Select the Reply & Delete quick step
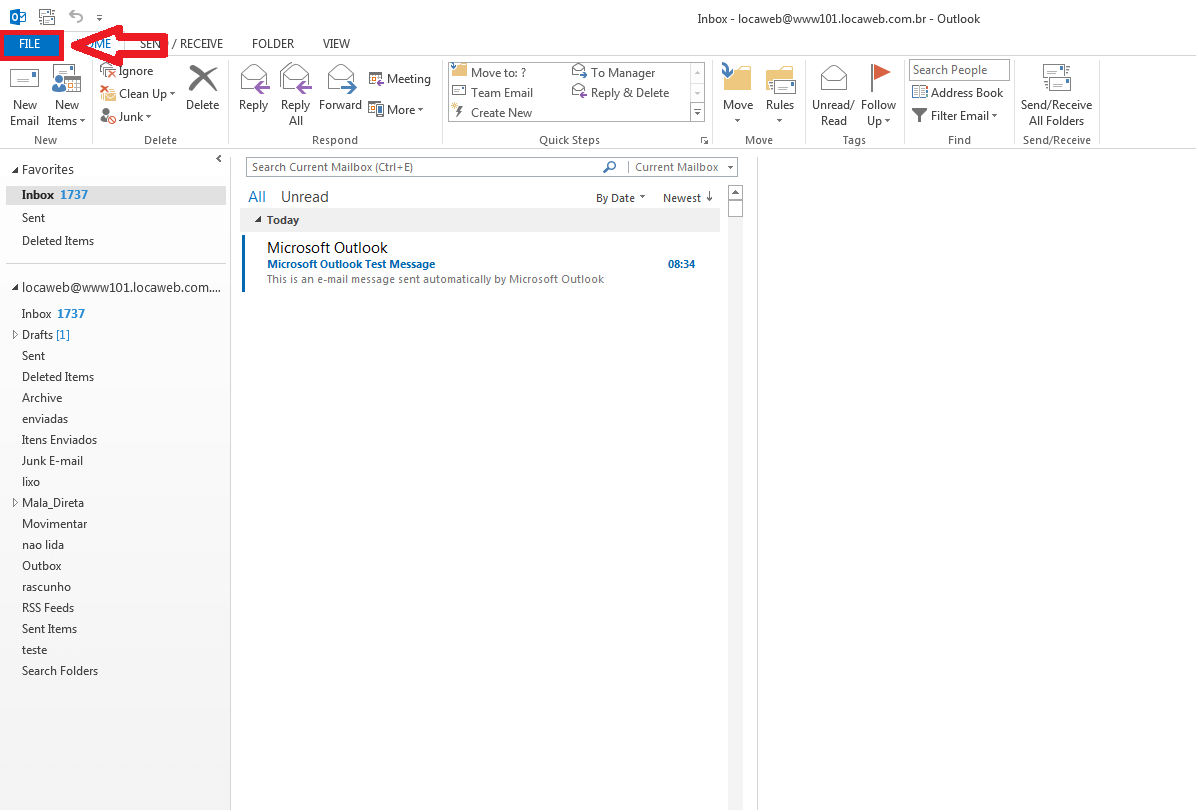The height and width of the screenshot is (812, 1198). pos(620,92)
